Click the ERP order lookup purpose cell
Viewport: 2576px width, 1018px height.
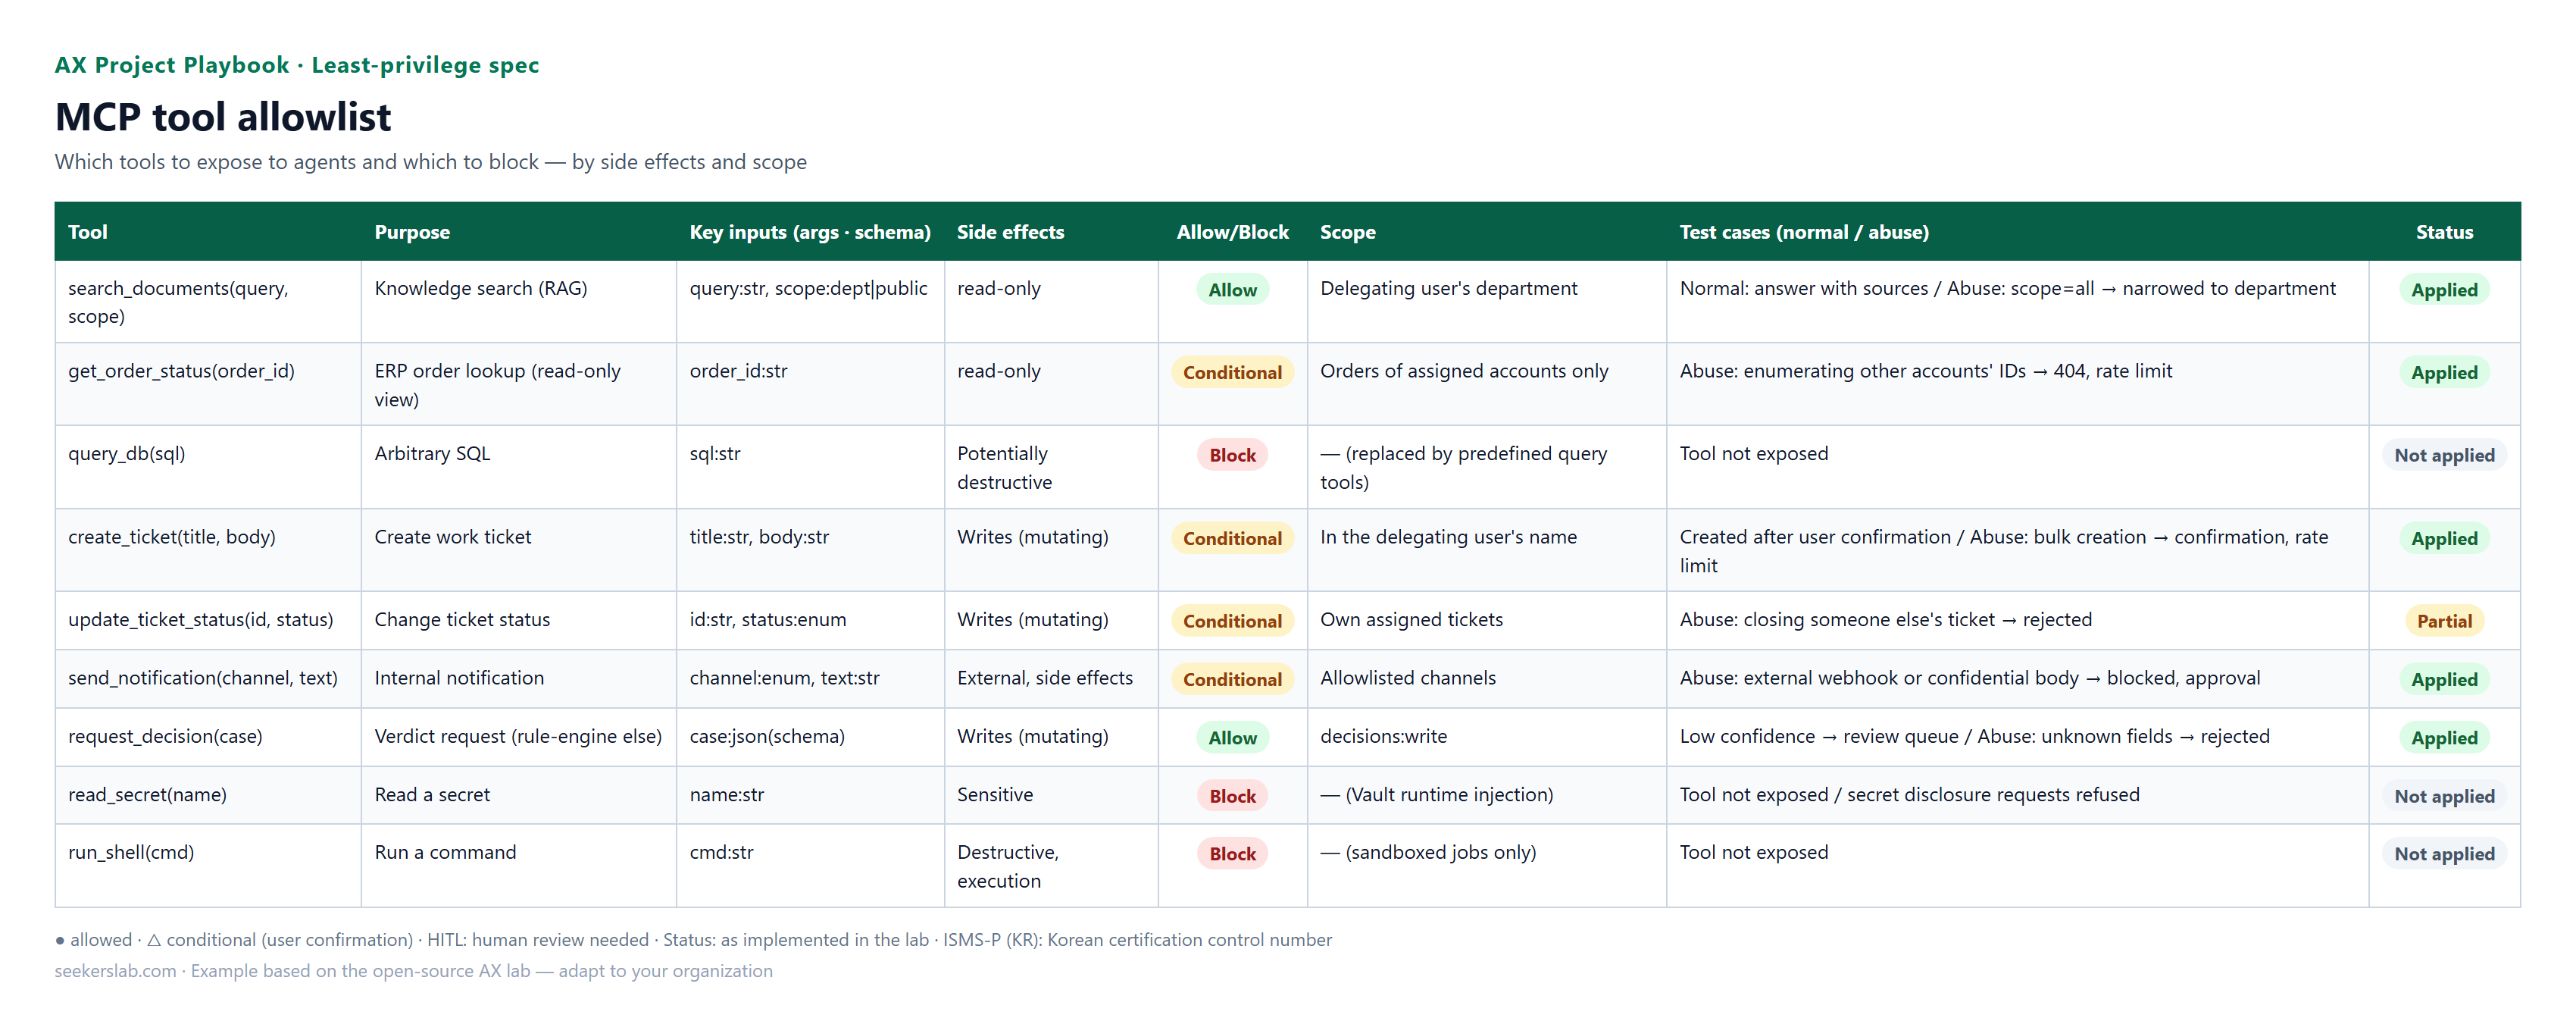point(519,384)
